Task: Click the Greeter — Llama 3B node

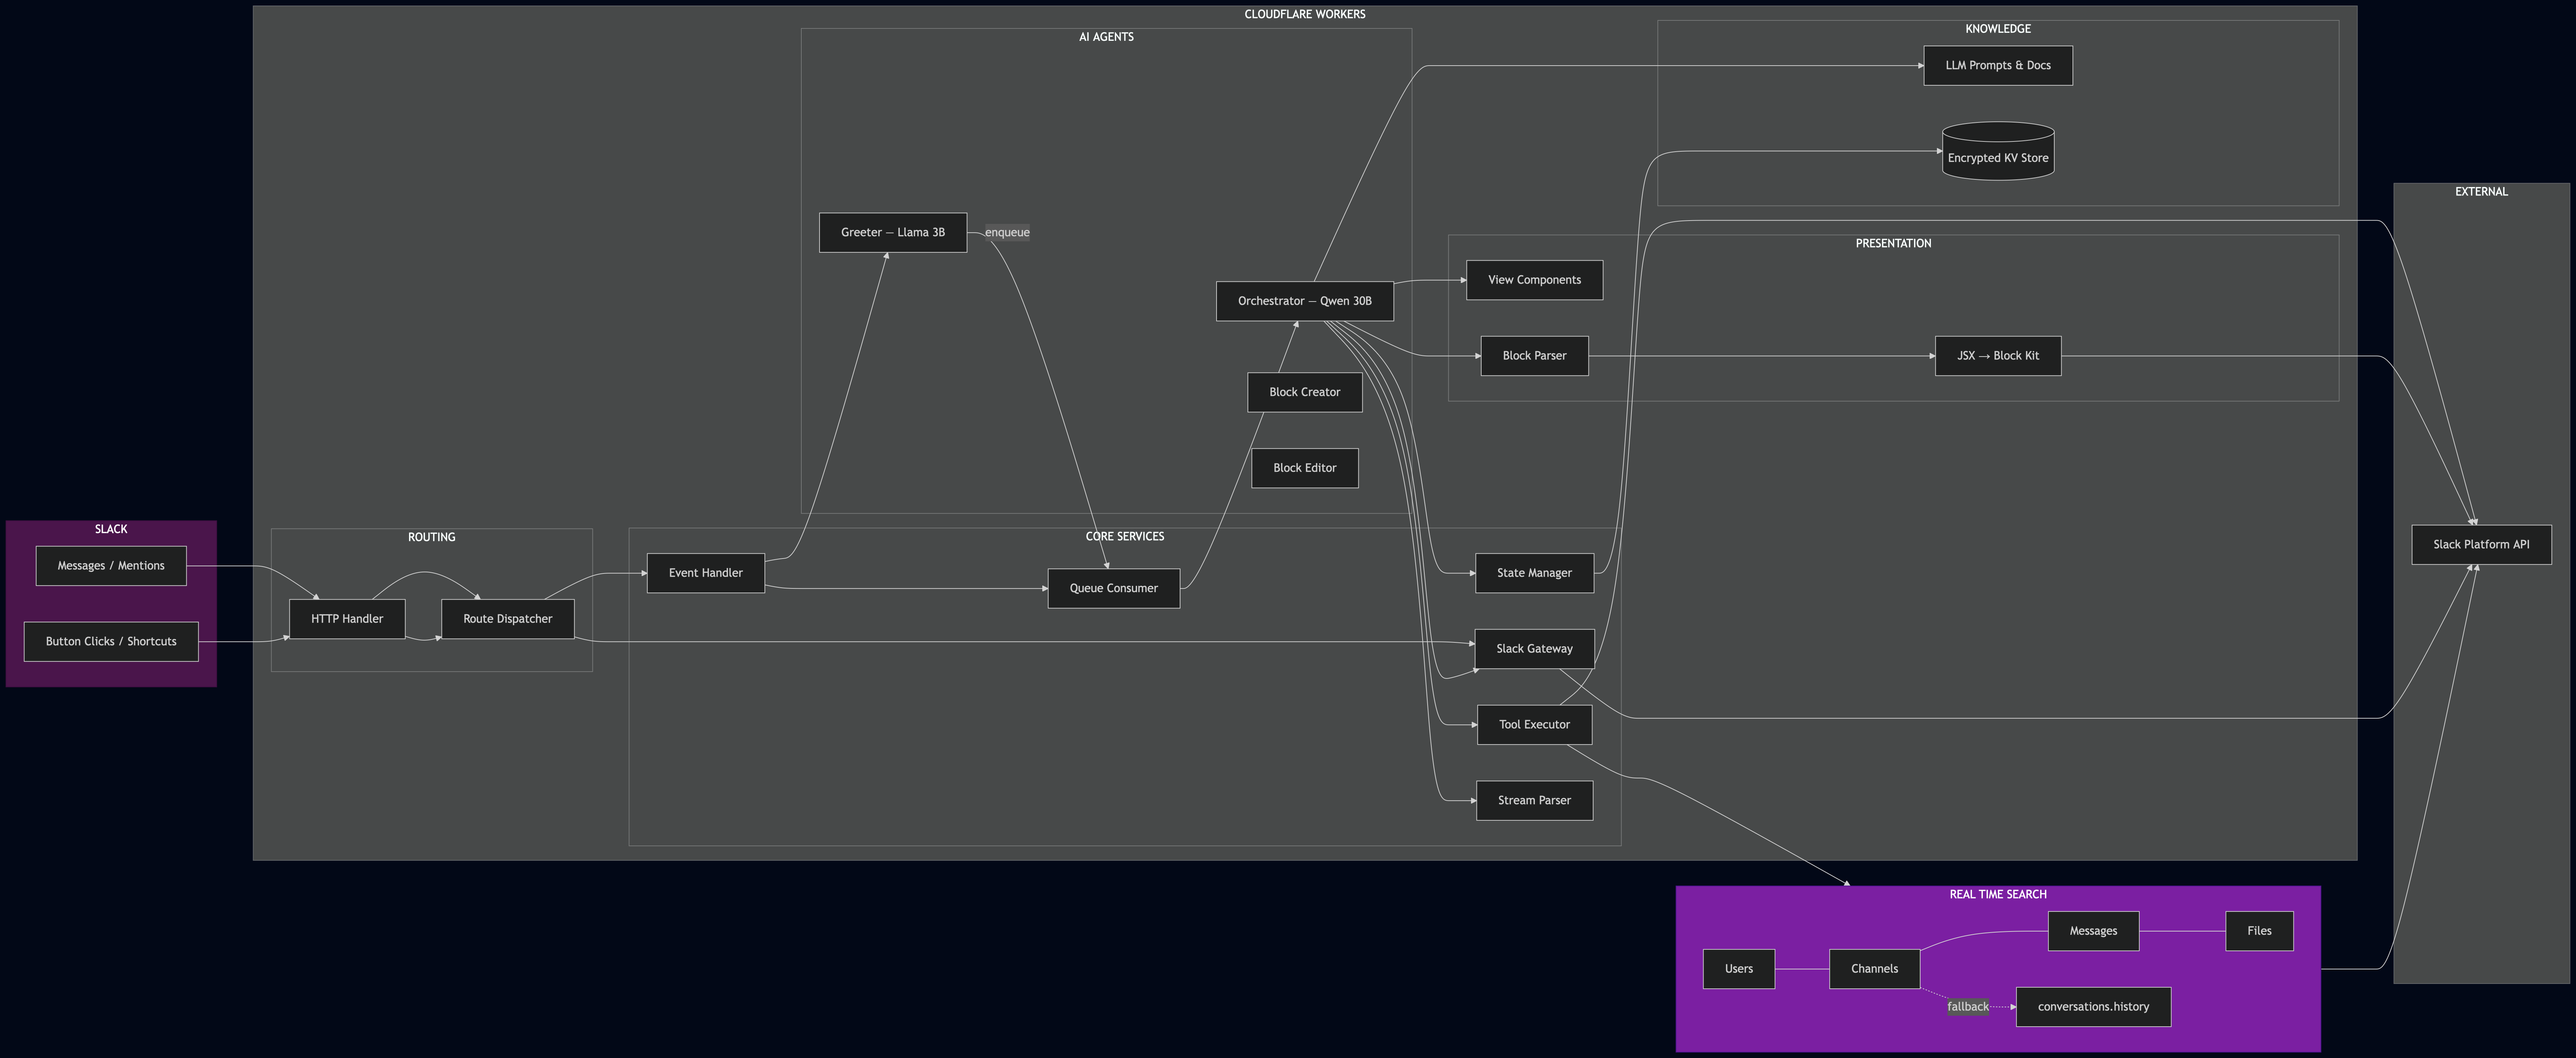Action: tap(893, 232)
